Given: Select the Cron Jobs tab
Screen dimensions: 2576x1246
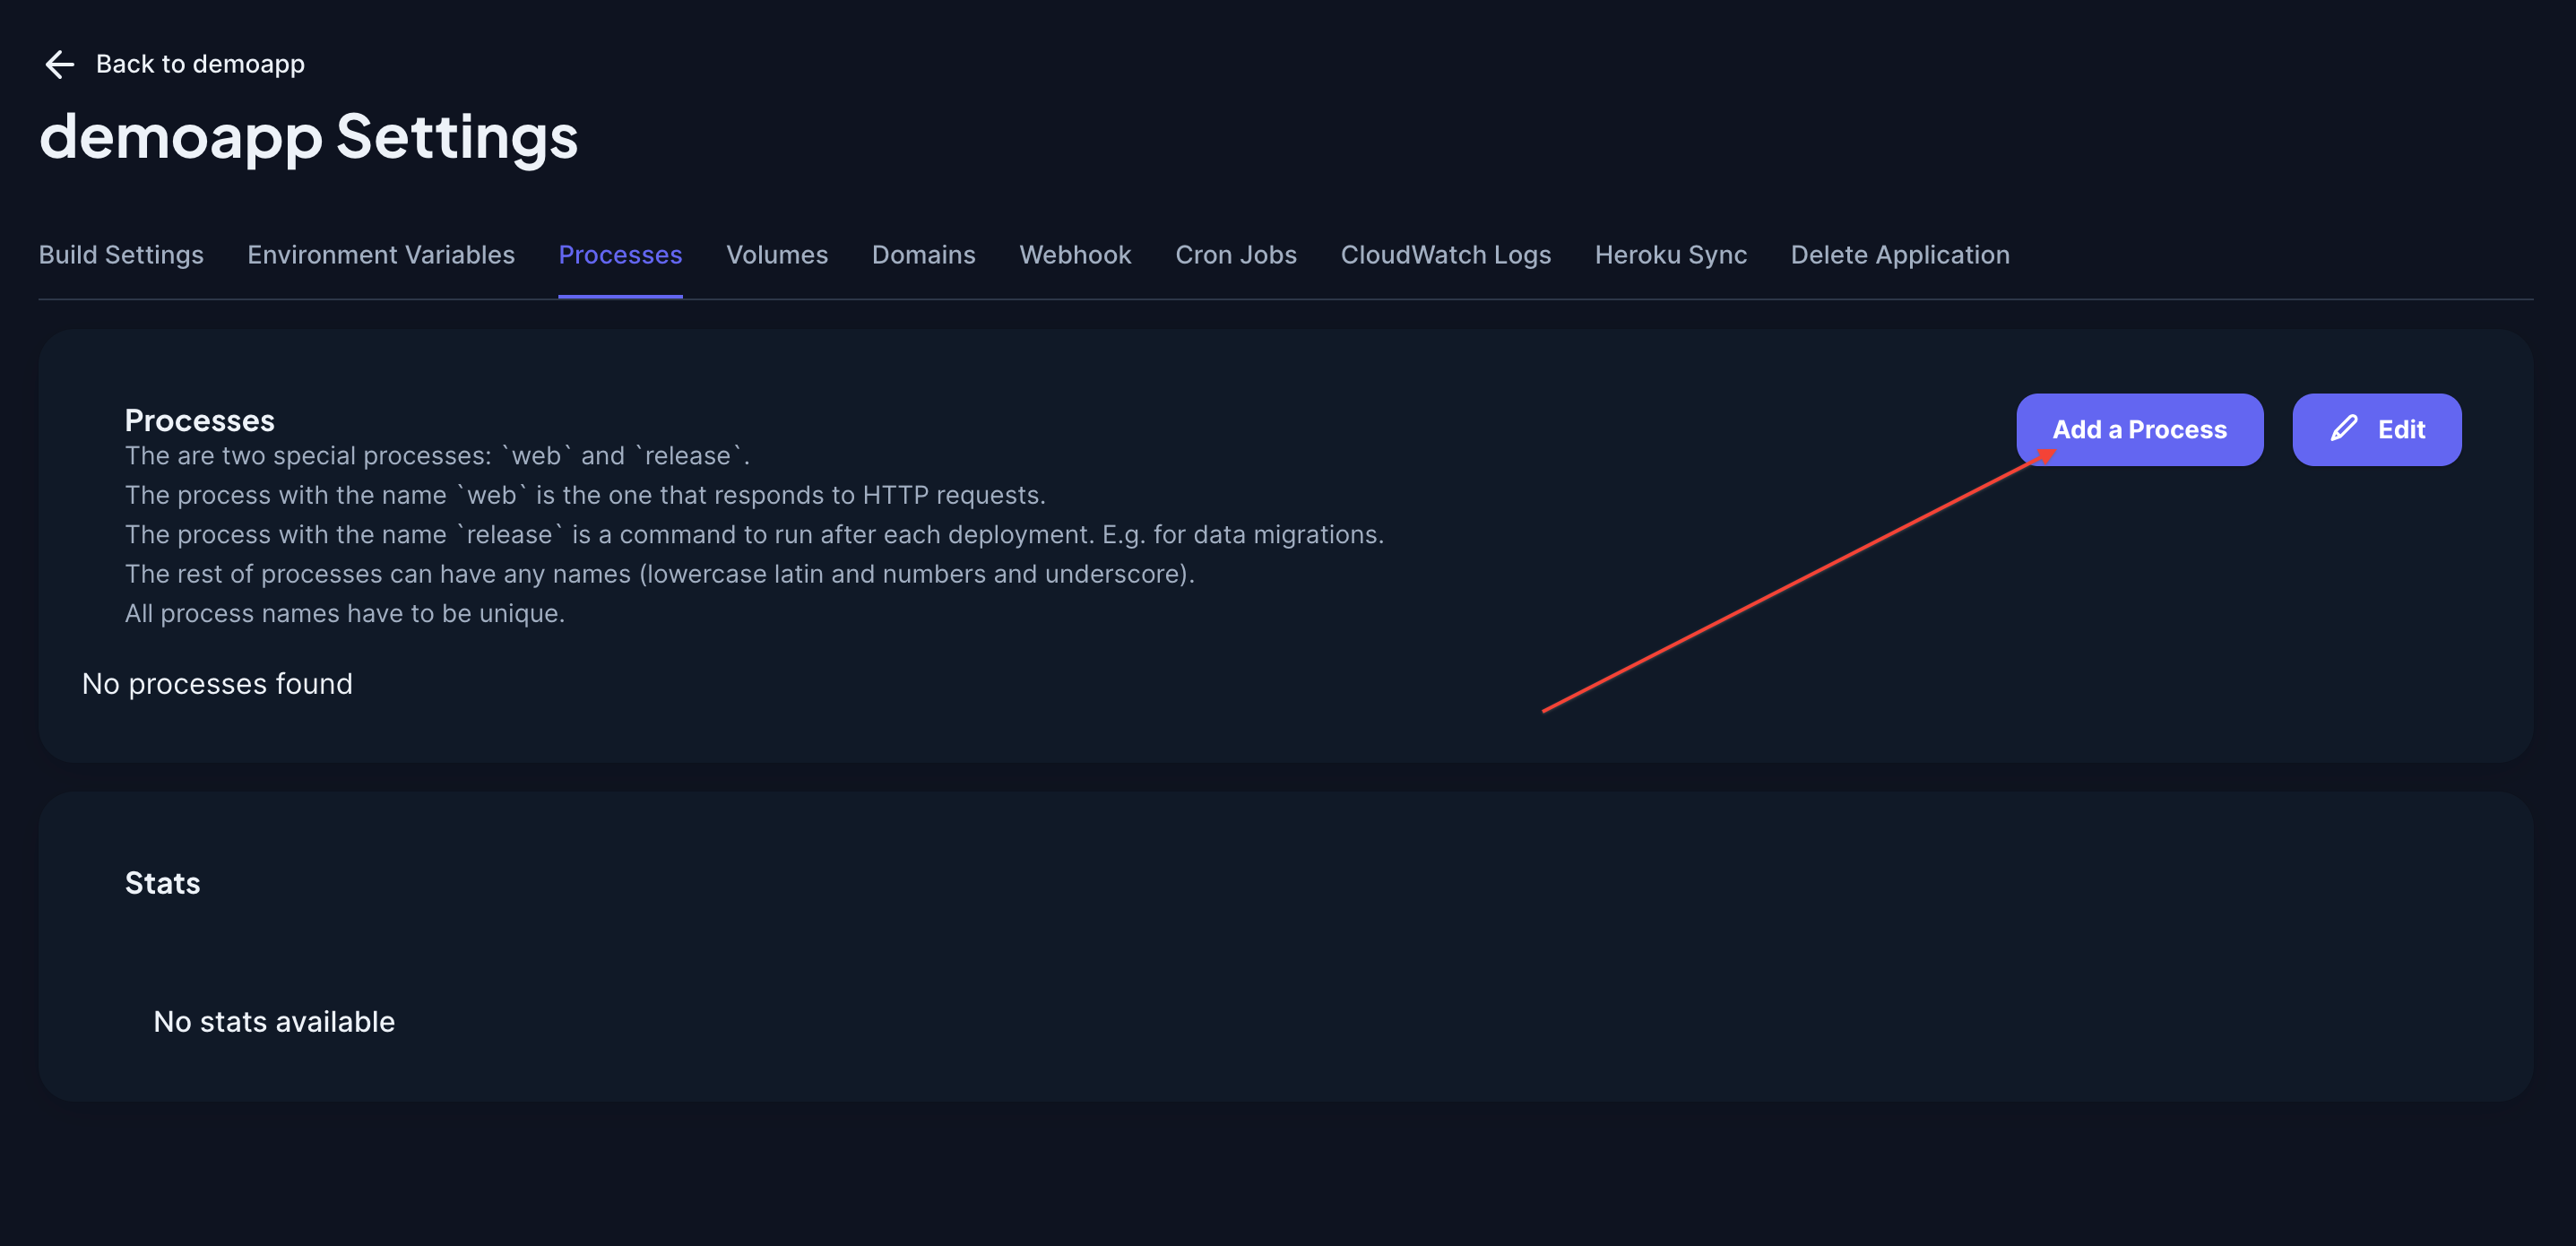Looking at the screenshot, I should 1236,255.
